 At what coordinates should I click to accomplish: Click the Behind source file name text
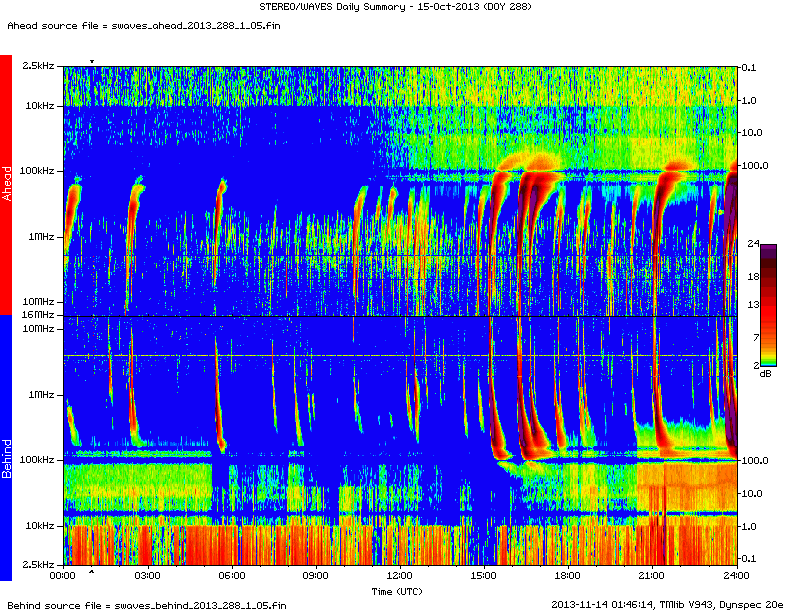146,605
